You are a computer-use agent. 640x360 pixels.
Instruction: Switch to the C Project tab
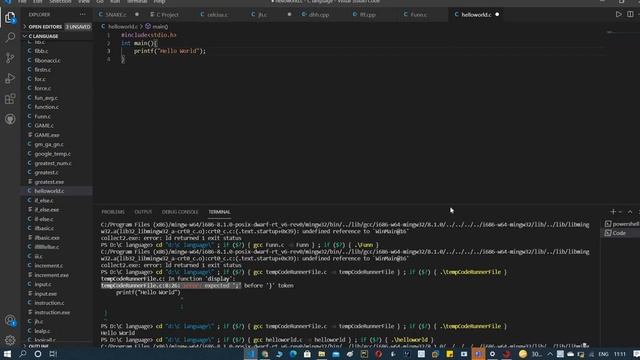point(167,14)
